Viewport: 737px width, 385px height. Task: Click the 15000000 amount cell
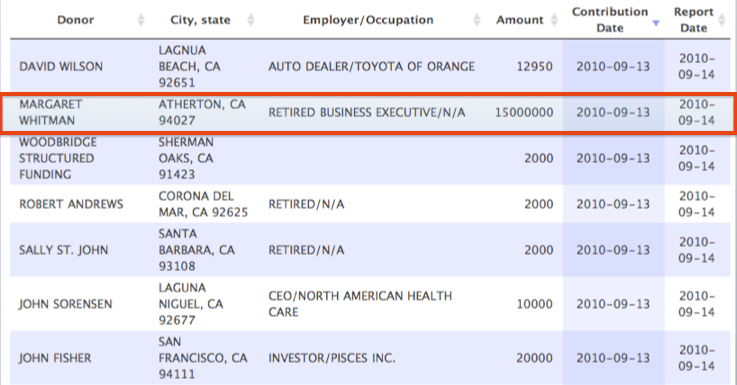[x=524, y=112]
